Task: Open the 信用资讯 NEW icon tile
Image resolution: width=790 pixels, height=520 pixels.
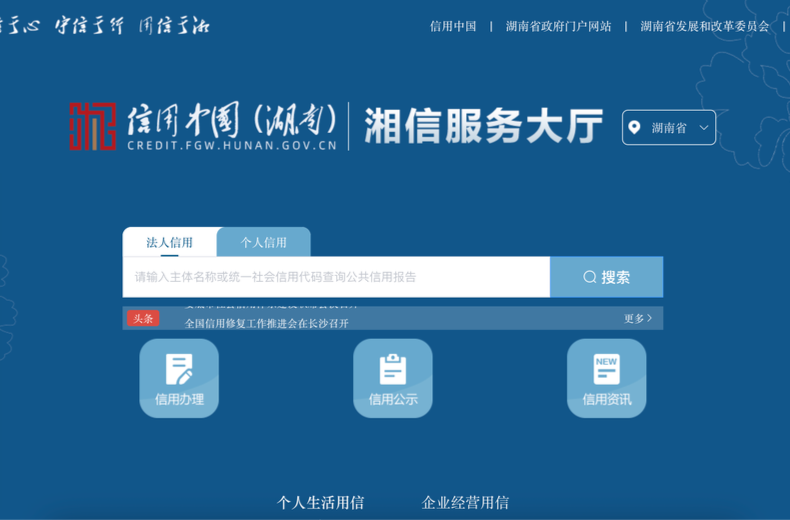Action: pos(606,378)
